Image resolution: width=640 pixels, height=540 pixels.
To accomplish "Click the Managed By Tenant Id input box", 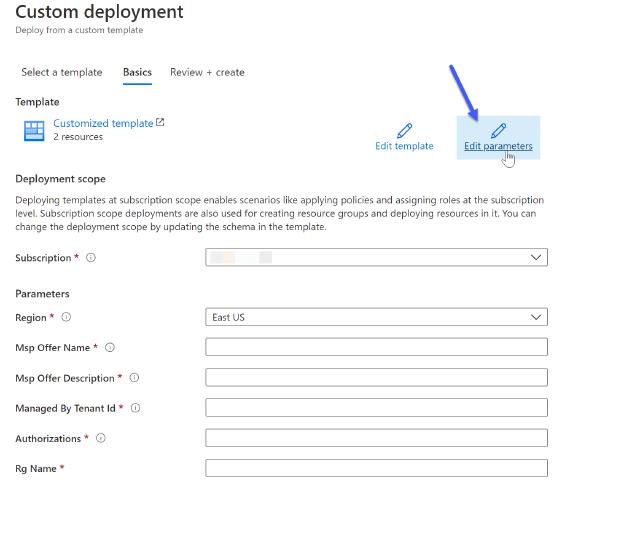I will click(376, 407).
